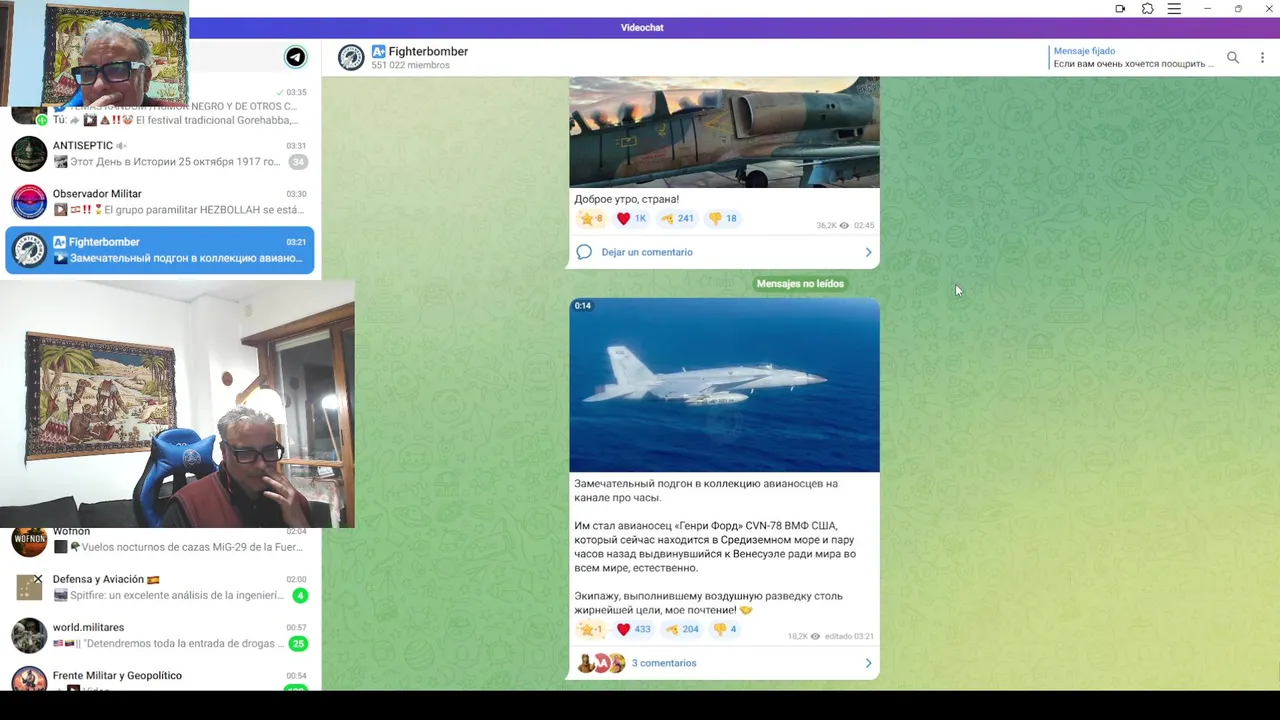Click the Observador Militar avatar
Viewport: 1280px width, 720px height.
29,202
